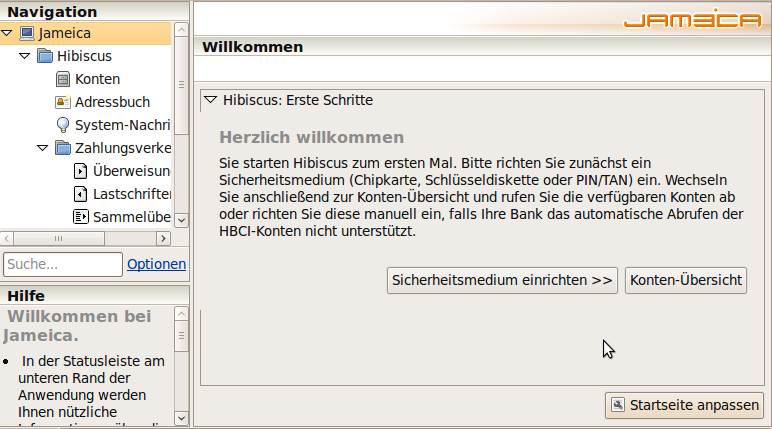Click the Hilfe panel title
Viewport: 772px width, 429px height.
tap(26, 296)
